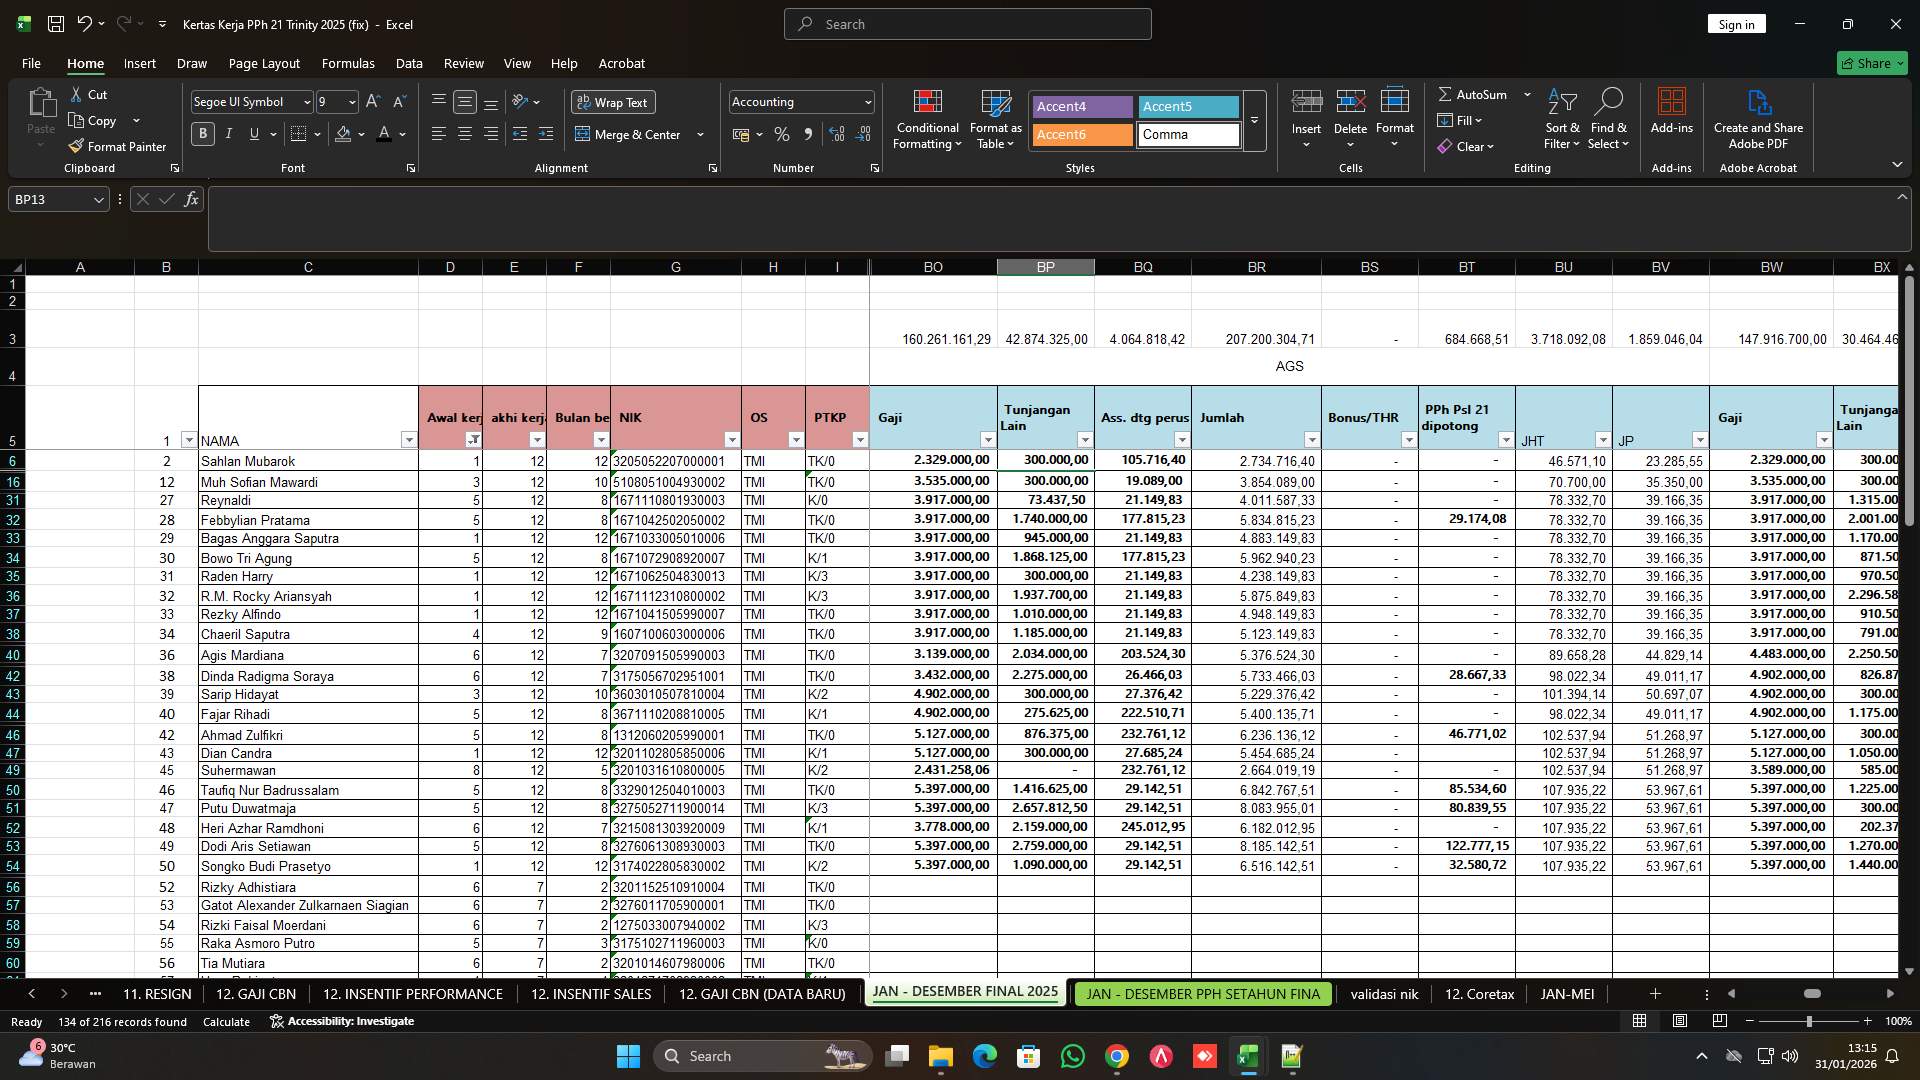Open Find & Select options
The height and width of the screenshot is (1080, 1920).
1609,118
